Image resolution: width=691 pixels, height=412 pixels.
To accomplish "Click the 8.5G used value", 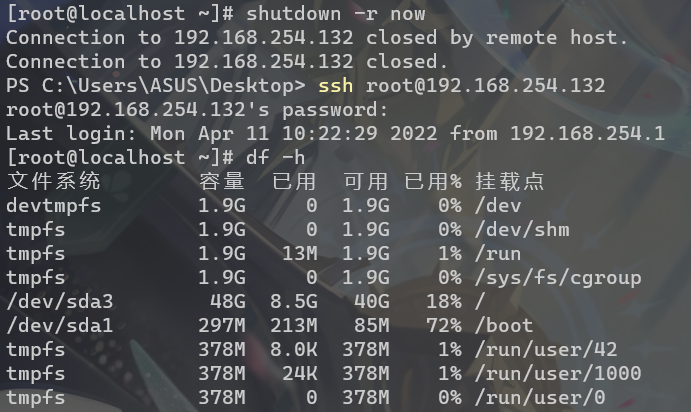I will (294, 302).
